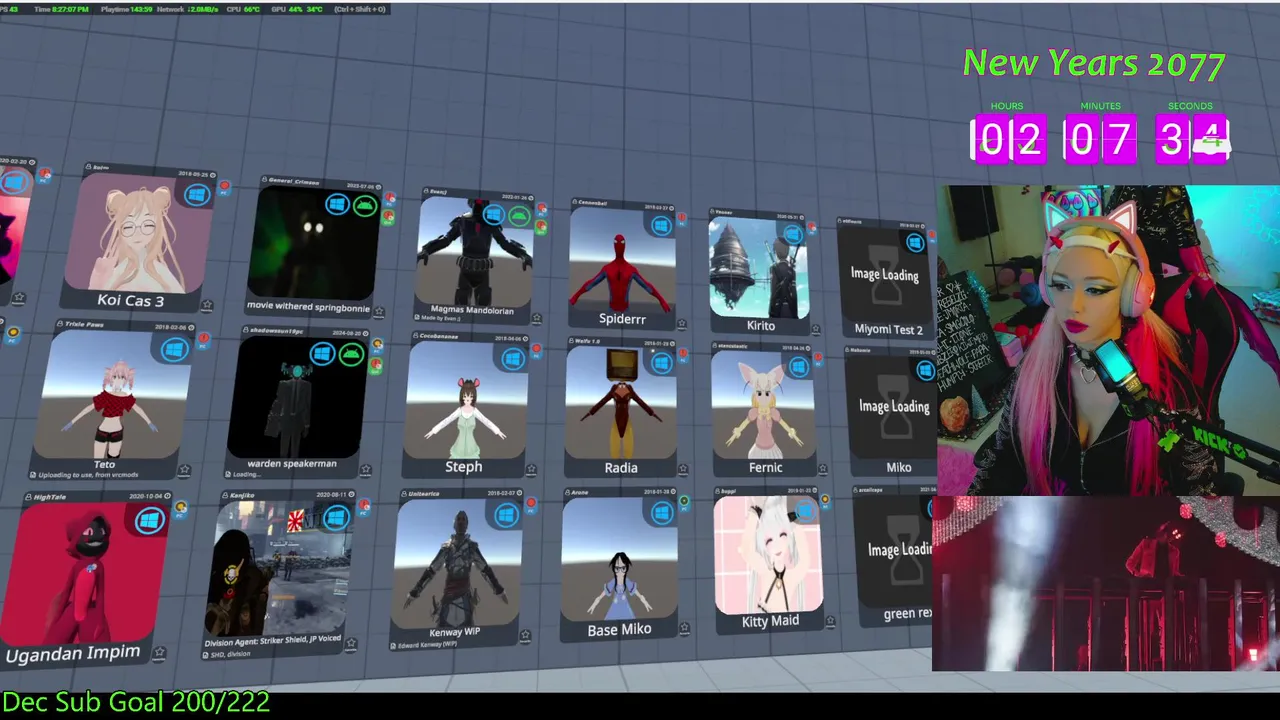This screenshot has height=720, width=1280.
Task: Click Windows platform icon on Radia card
Action: 660,364
